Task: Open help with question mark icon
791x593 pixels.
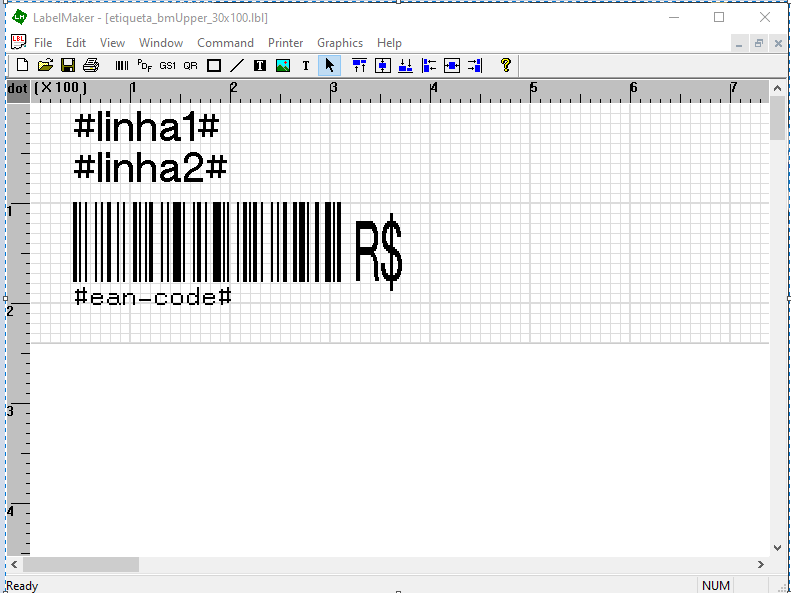Action: tap(506, 65)
